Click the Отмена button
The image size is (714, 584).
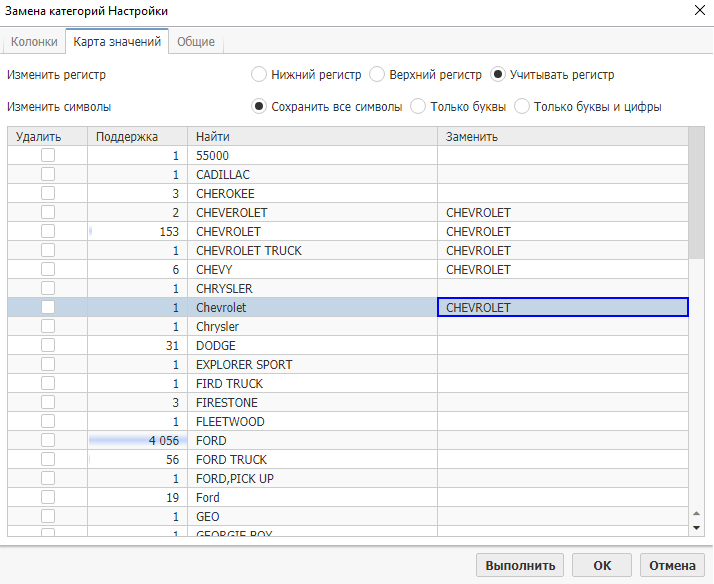(672, 565)
